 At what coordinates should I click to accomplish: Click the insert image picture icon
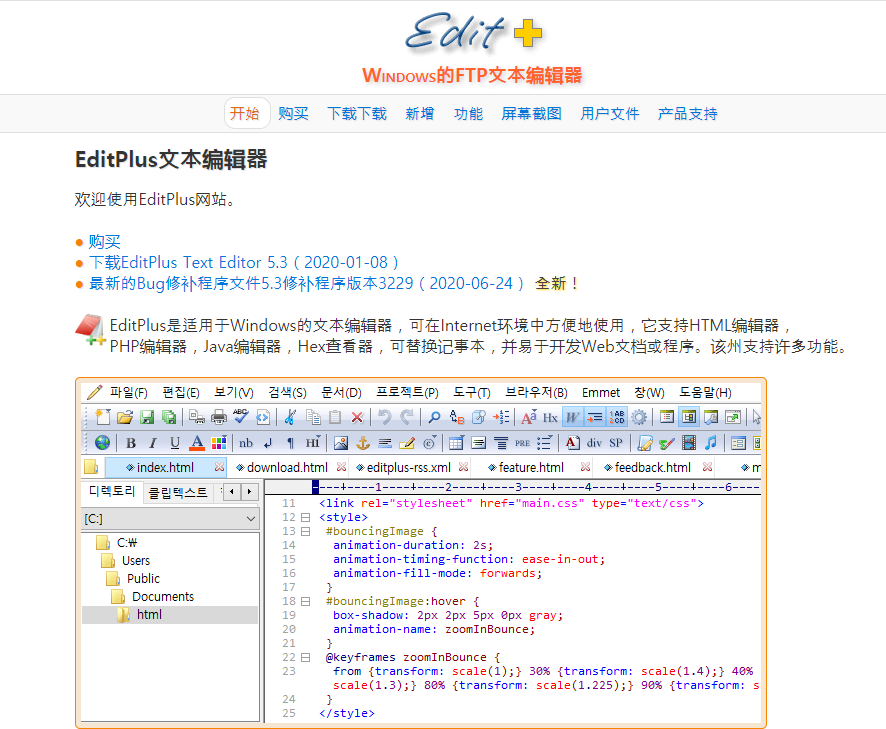341,442
